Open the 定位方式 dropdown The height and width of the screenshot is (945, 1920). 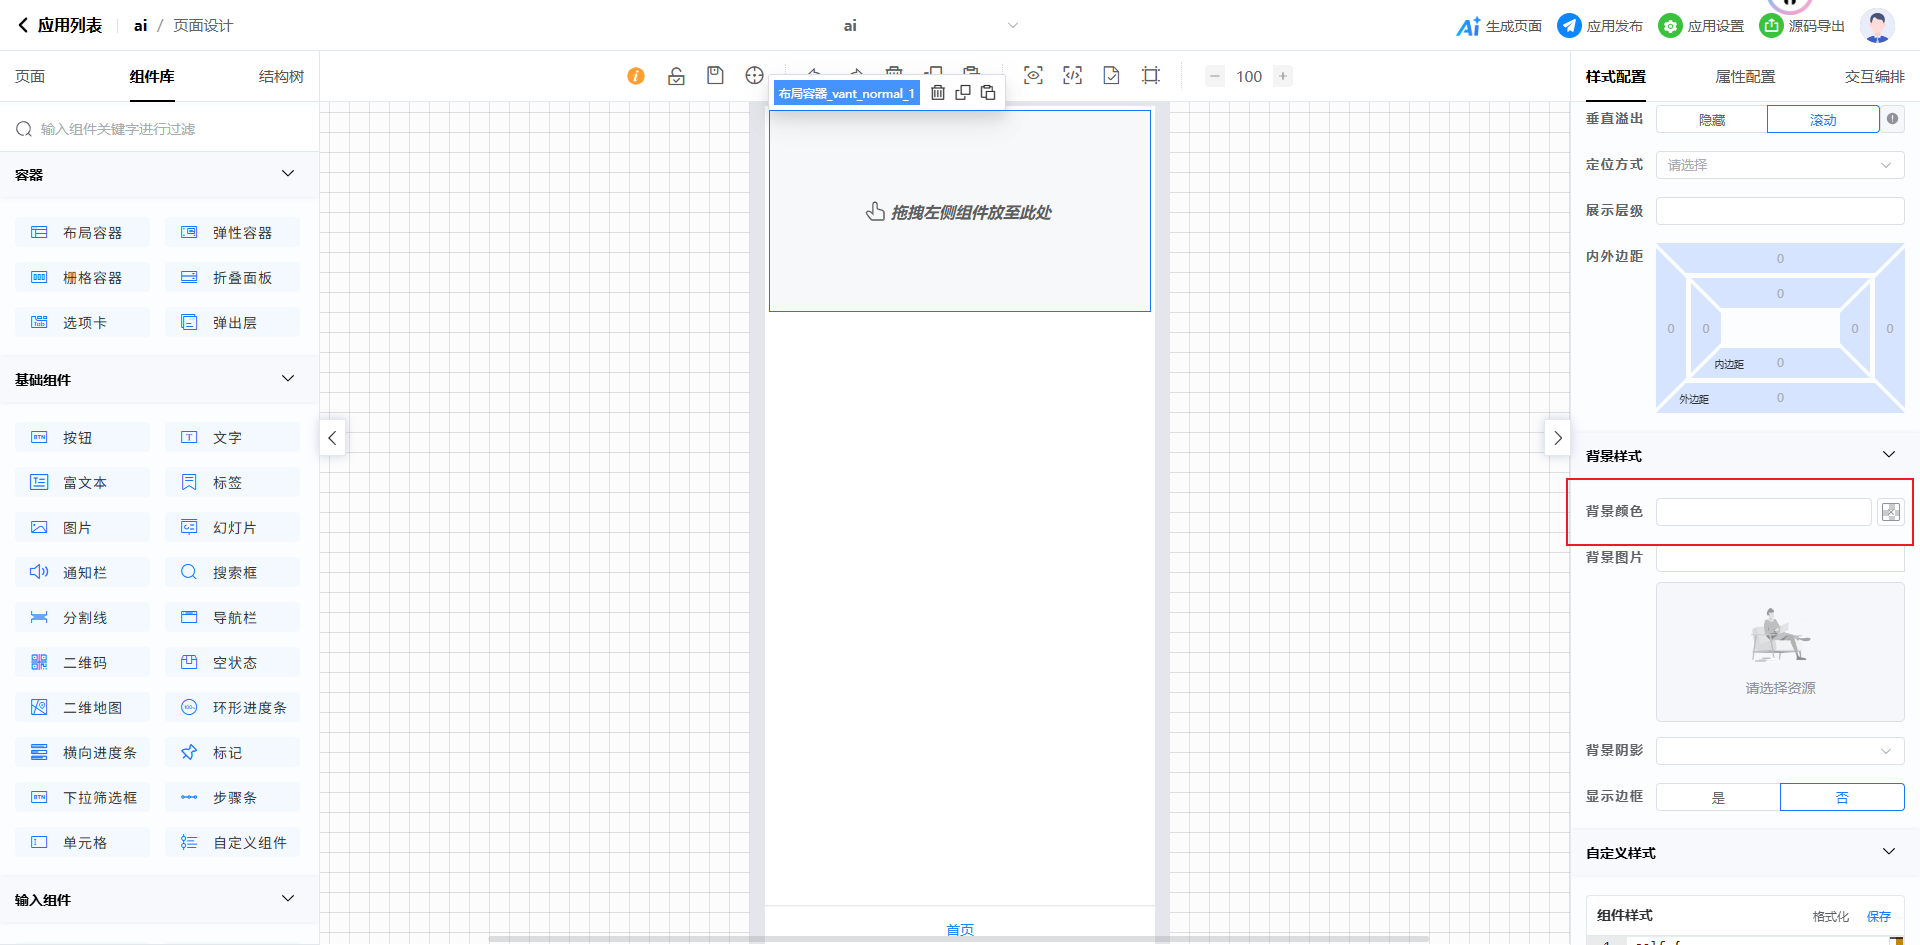(1780, 165)
